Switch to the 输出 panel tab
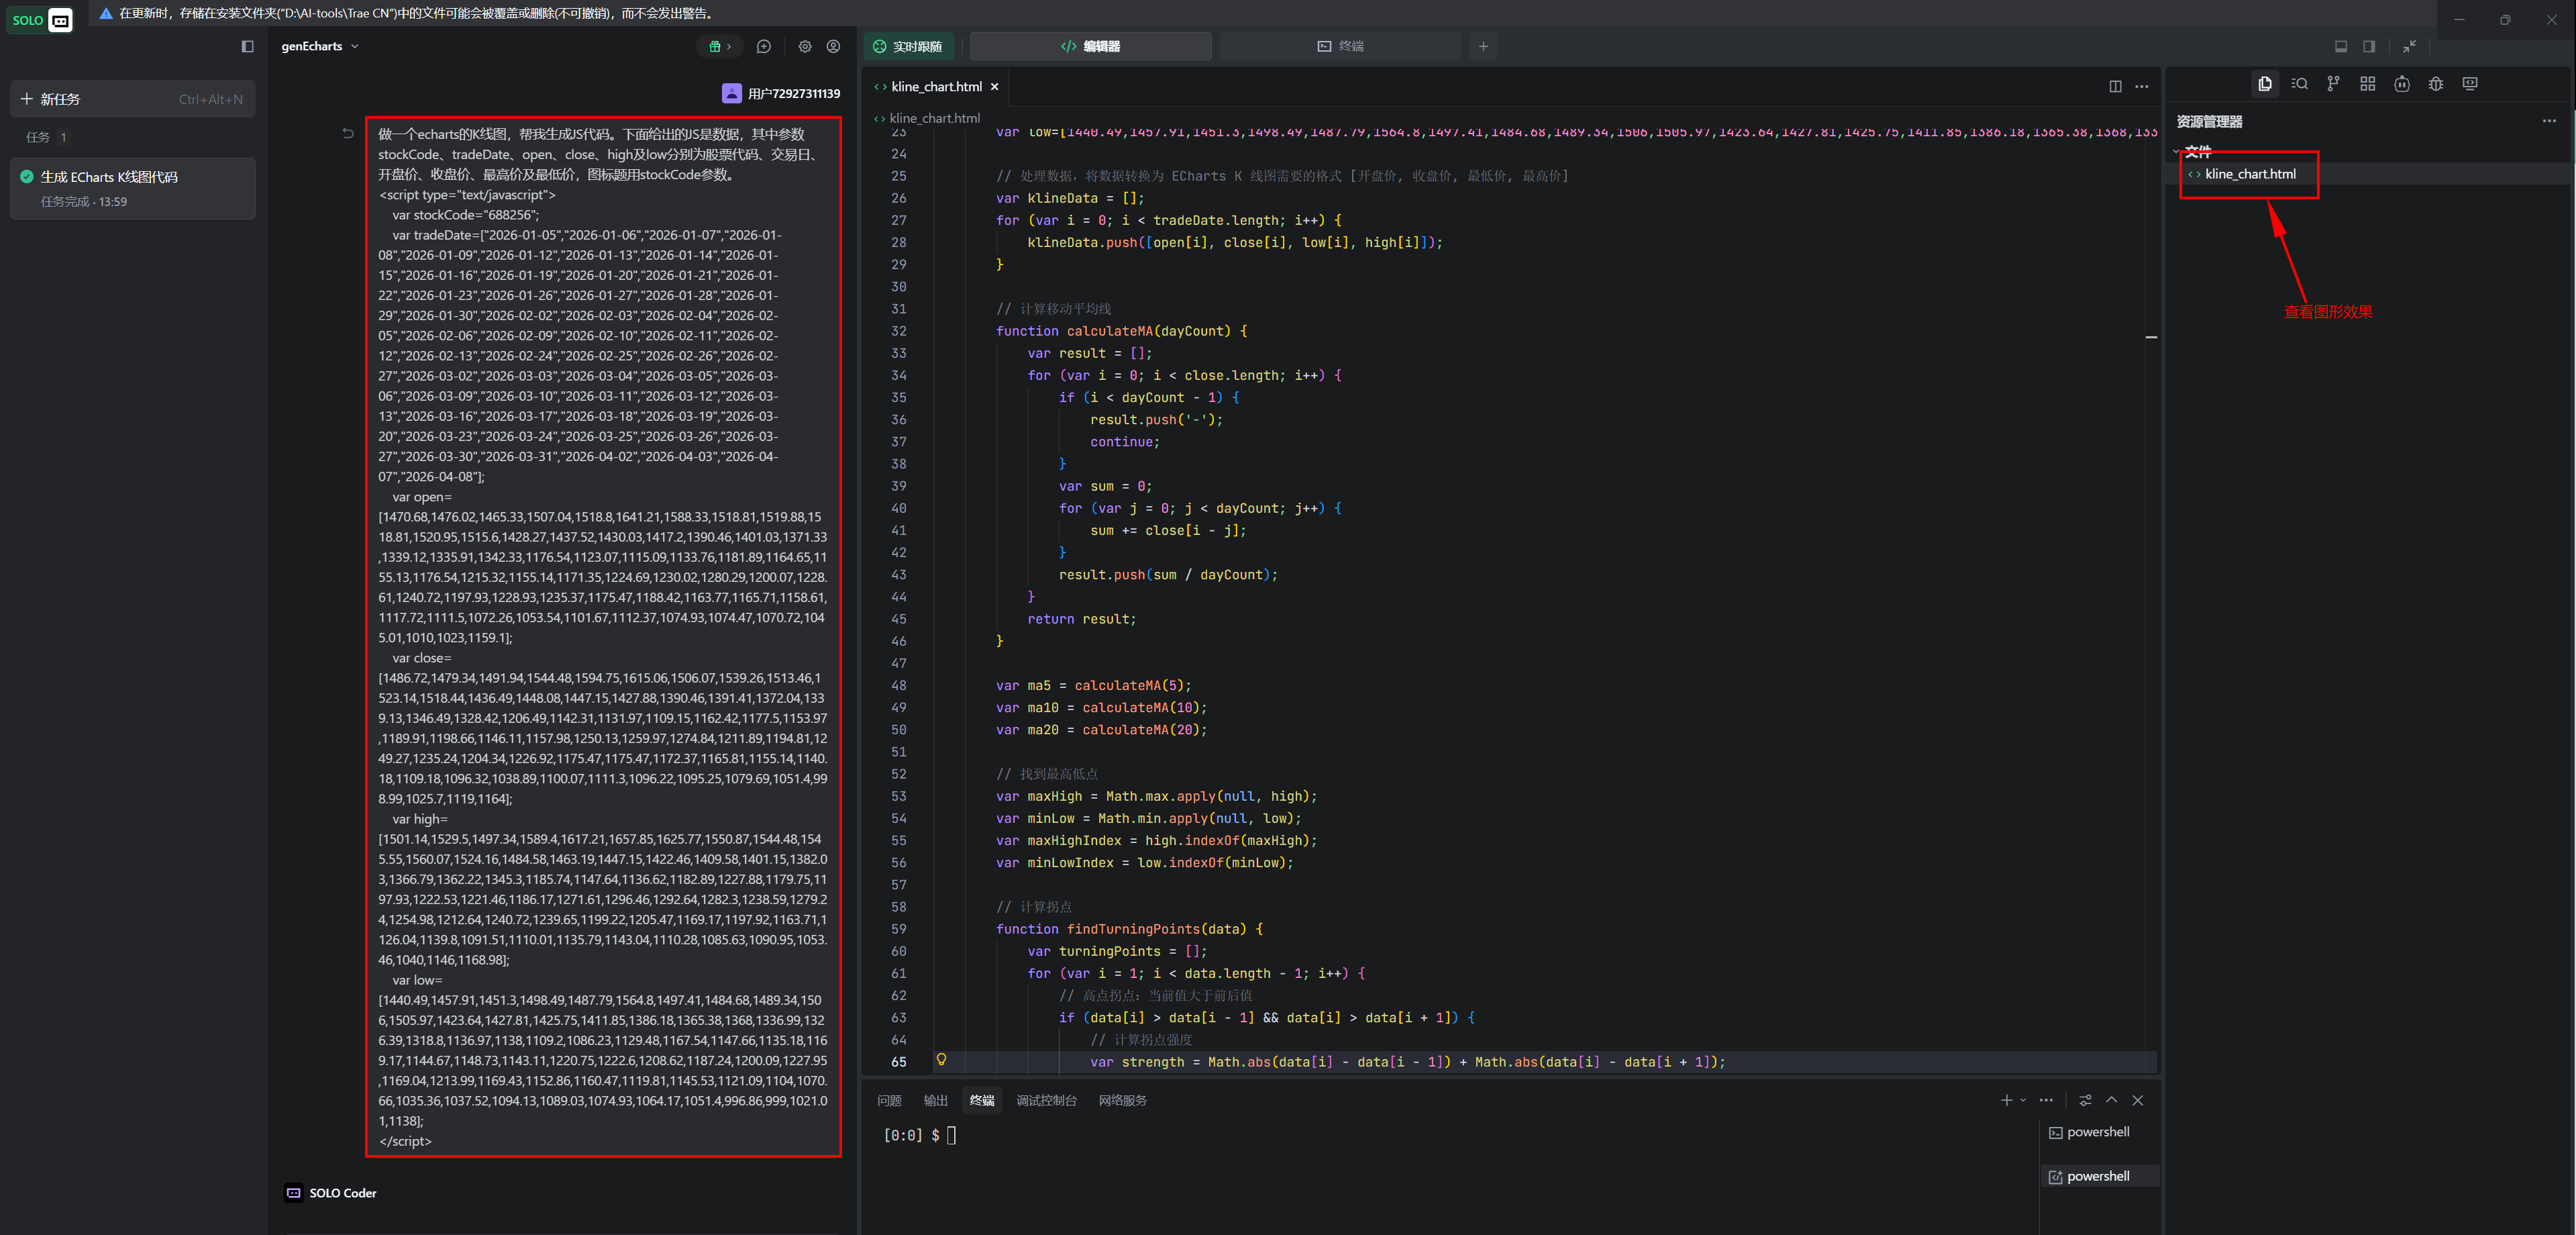The image size is (2576, 1235). pyautogui.click(x=936, y=1100)
